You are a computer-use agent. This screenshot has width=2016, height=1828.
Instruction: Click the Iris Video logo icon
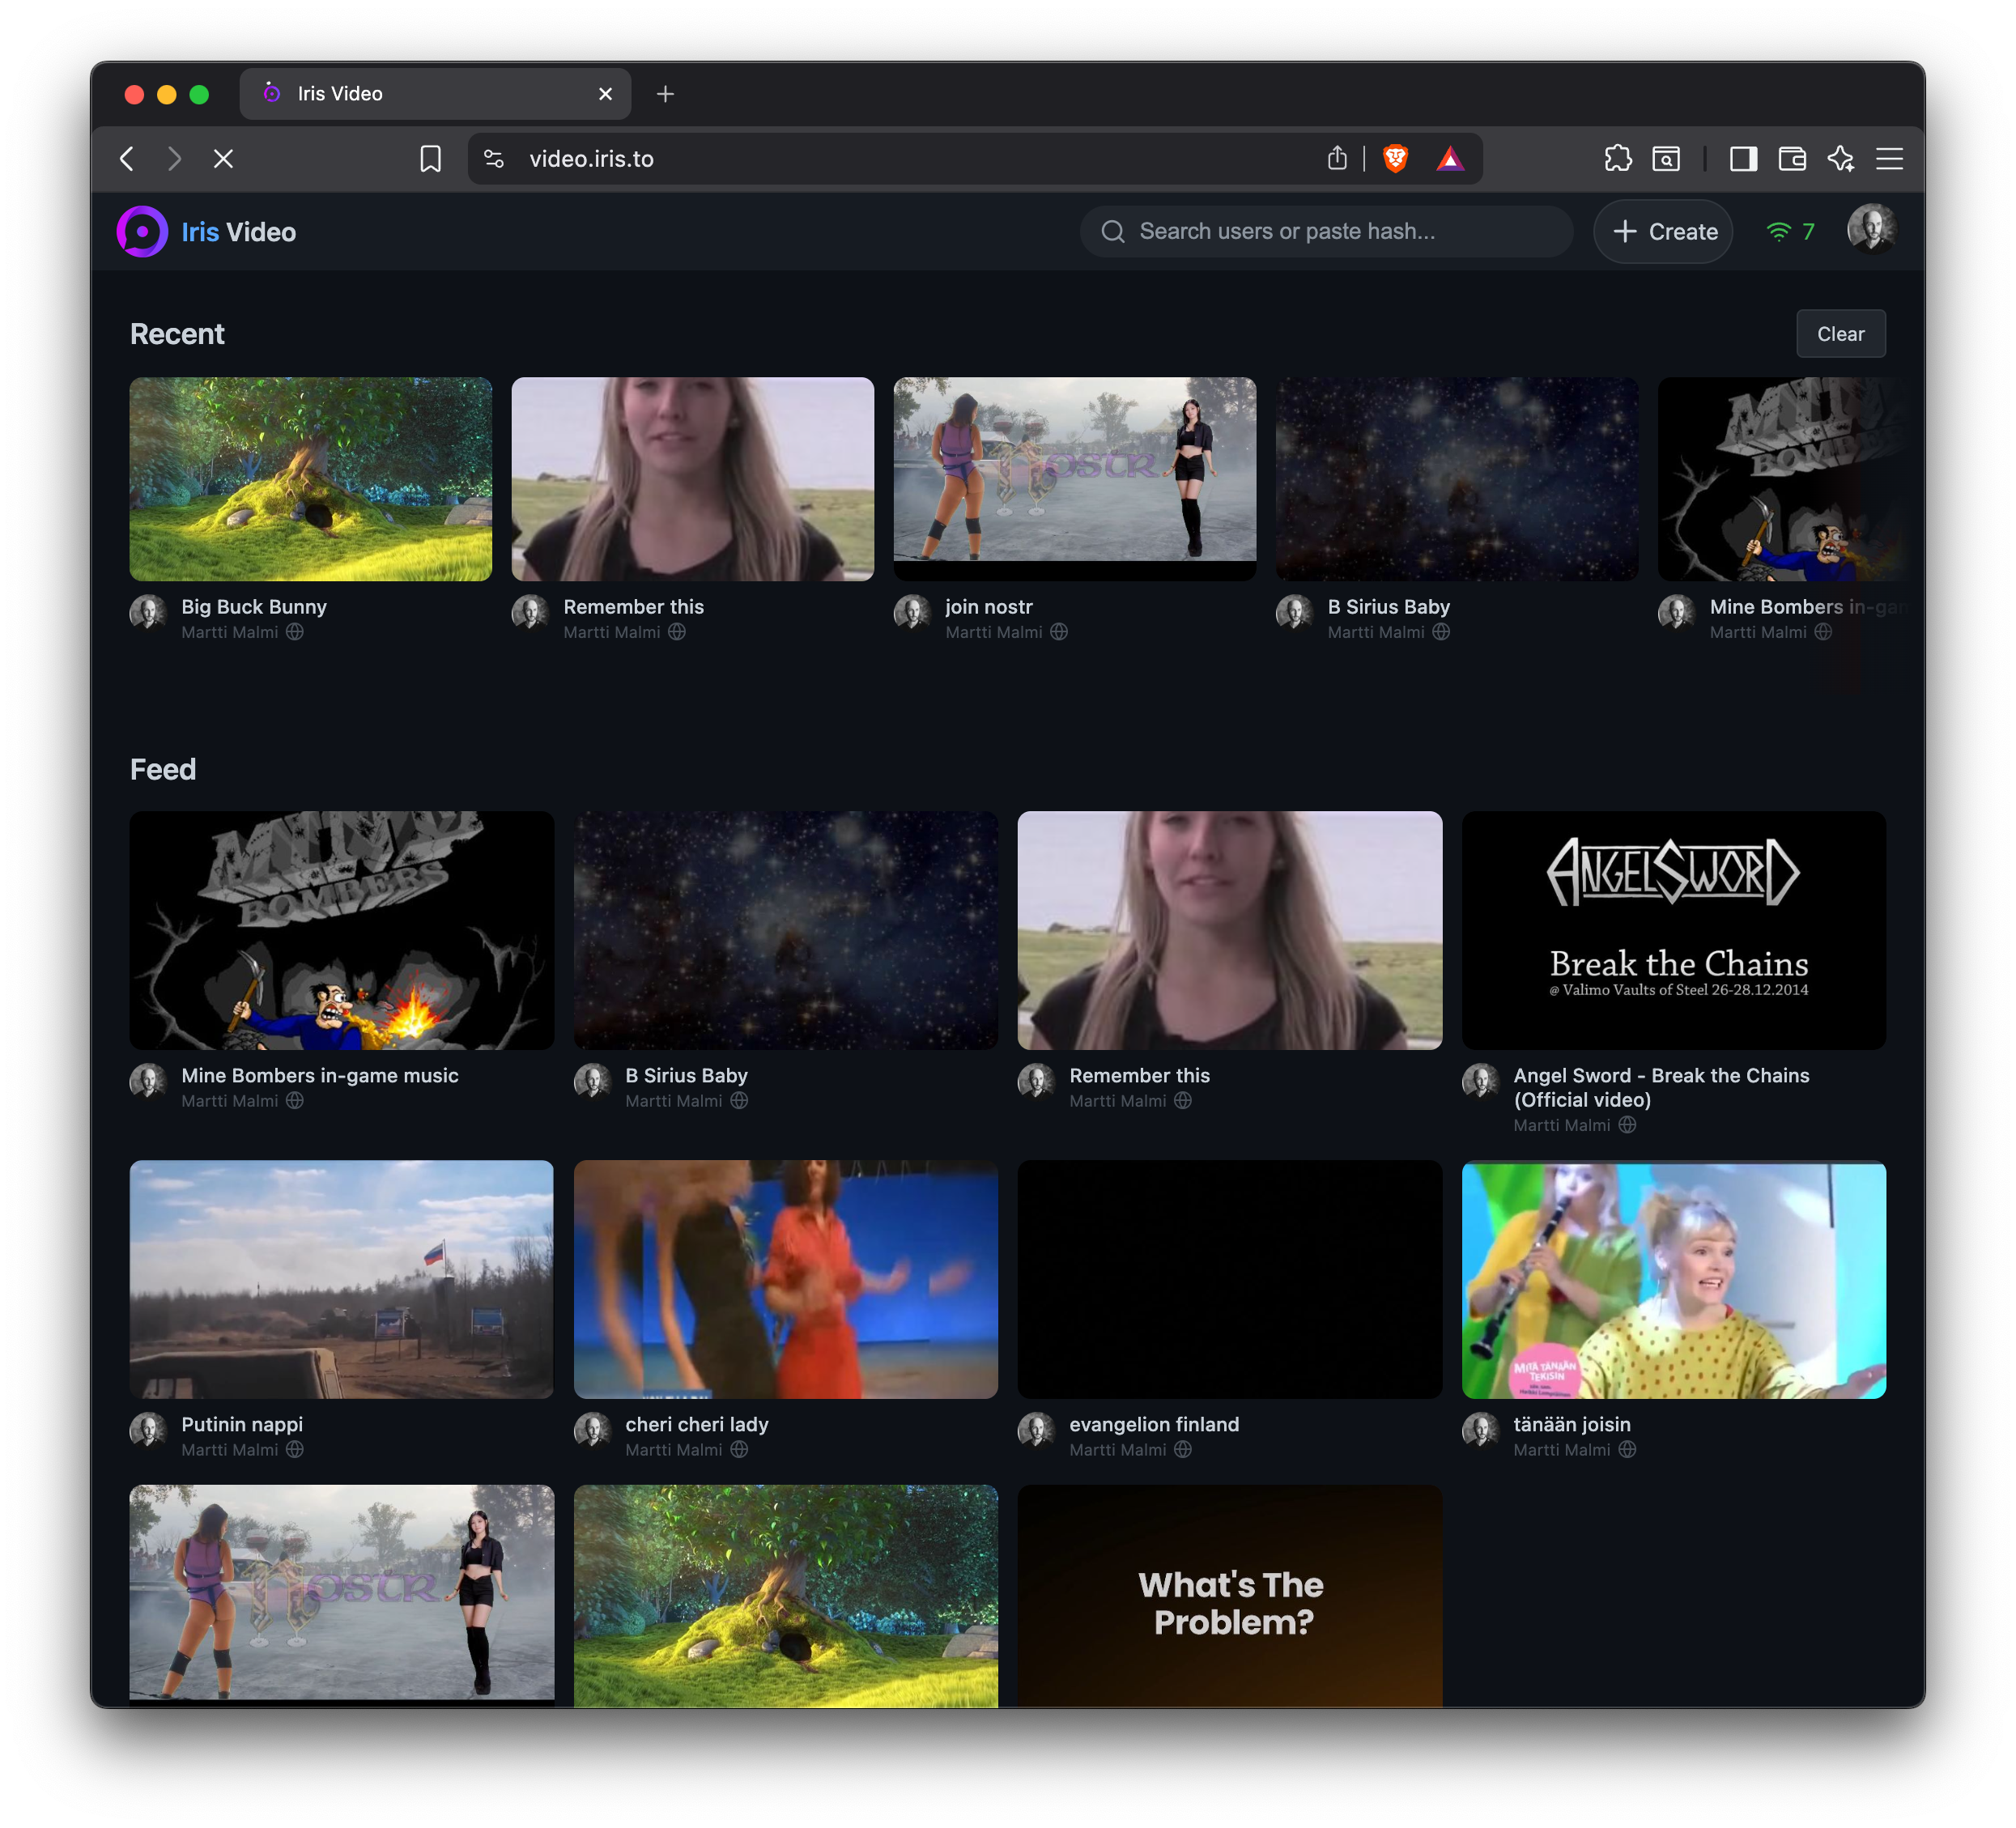click(x=142, y=232)
